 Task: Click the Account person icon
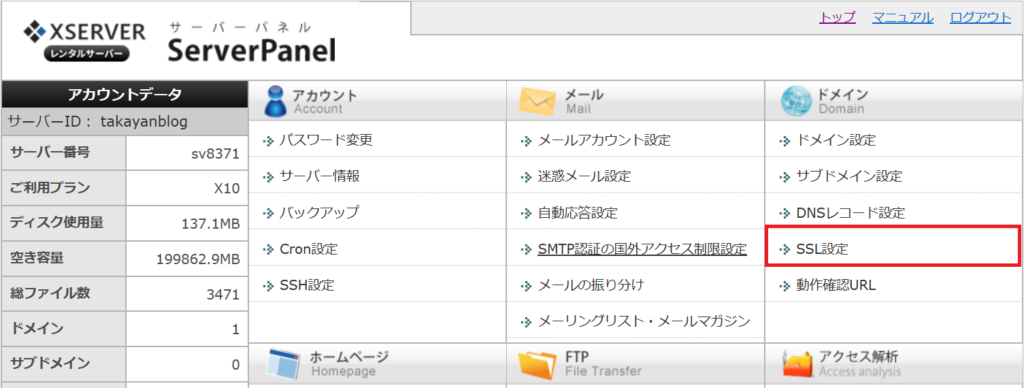click(x=275, y=101)
